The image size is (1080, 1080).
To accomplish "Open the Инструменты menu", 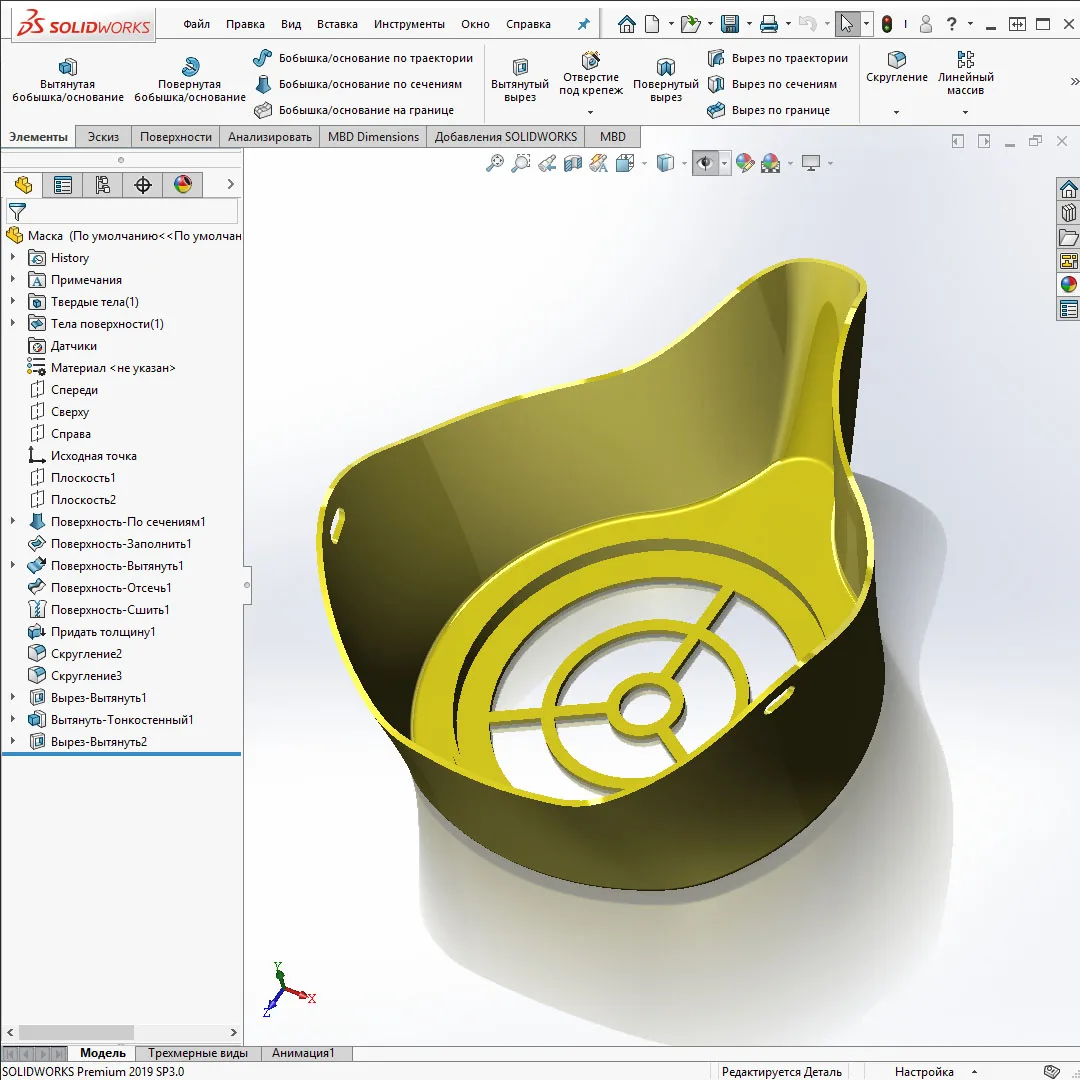I will pos(409,24).
